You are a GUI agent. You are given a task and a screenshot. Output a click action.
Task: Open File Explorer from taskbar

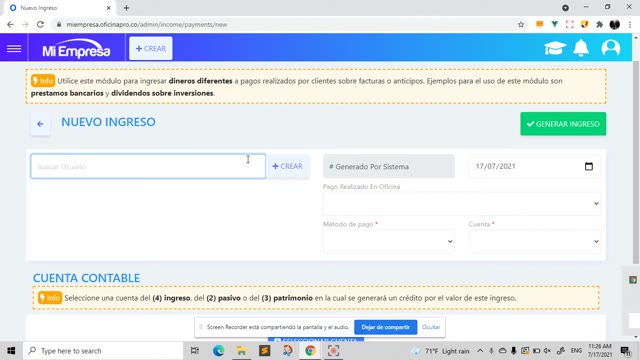(241, 351)
